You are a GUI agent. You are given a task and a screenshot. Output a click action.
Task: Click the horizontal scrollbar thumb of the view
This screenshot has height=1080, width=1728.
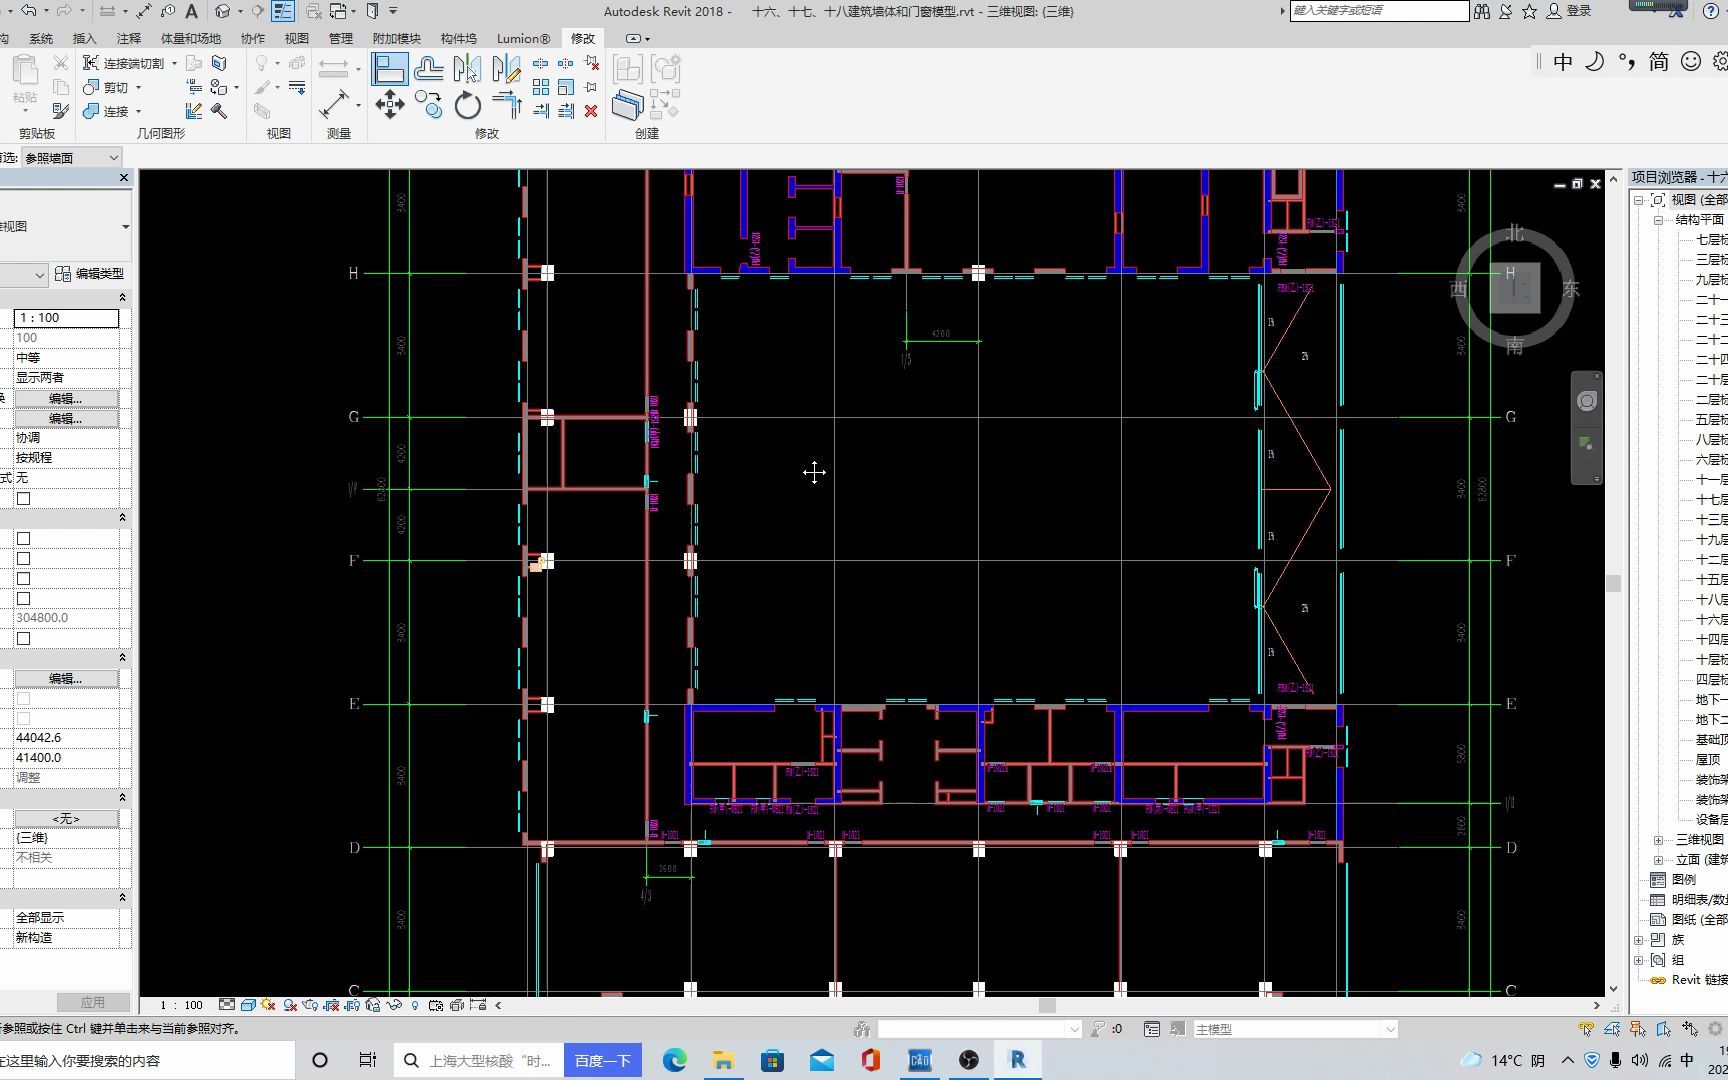[1047, 1005]
